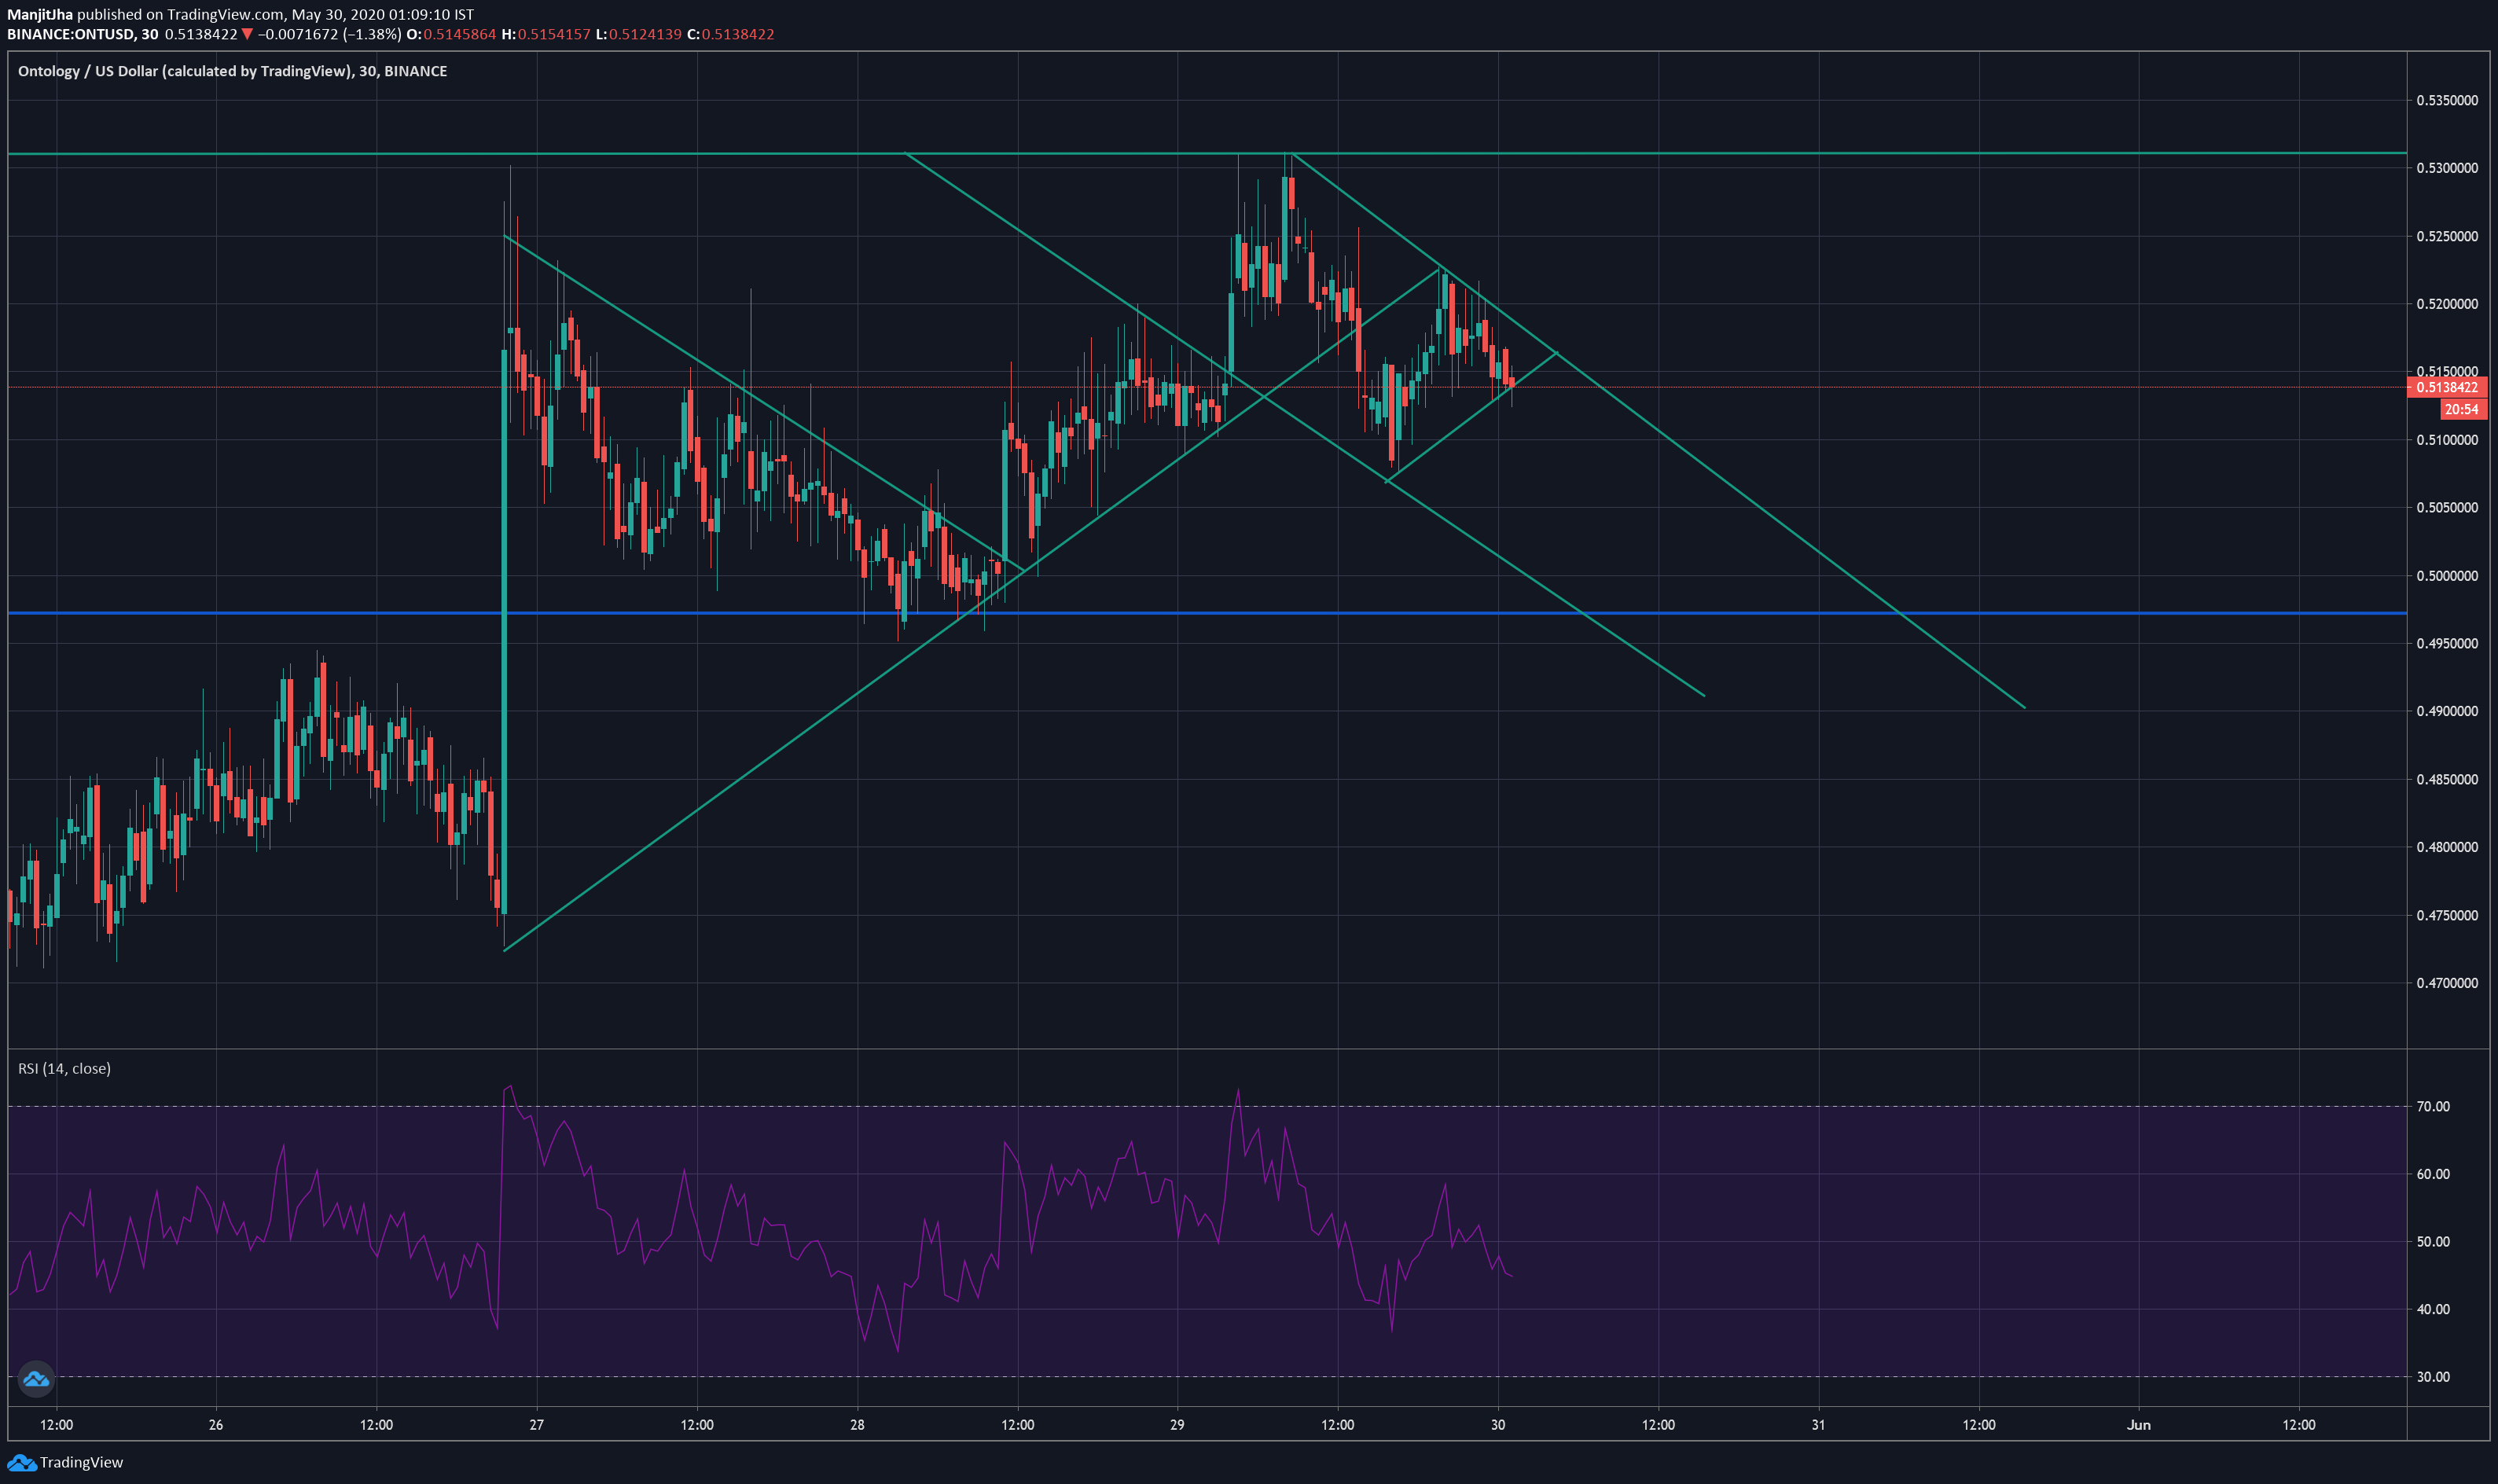Click date label 28 on time axis
The image size is (2498, 1484).
857,1425
